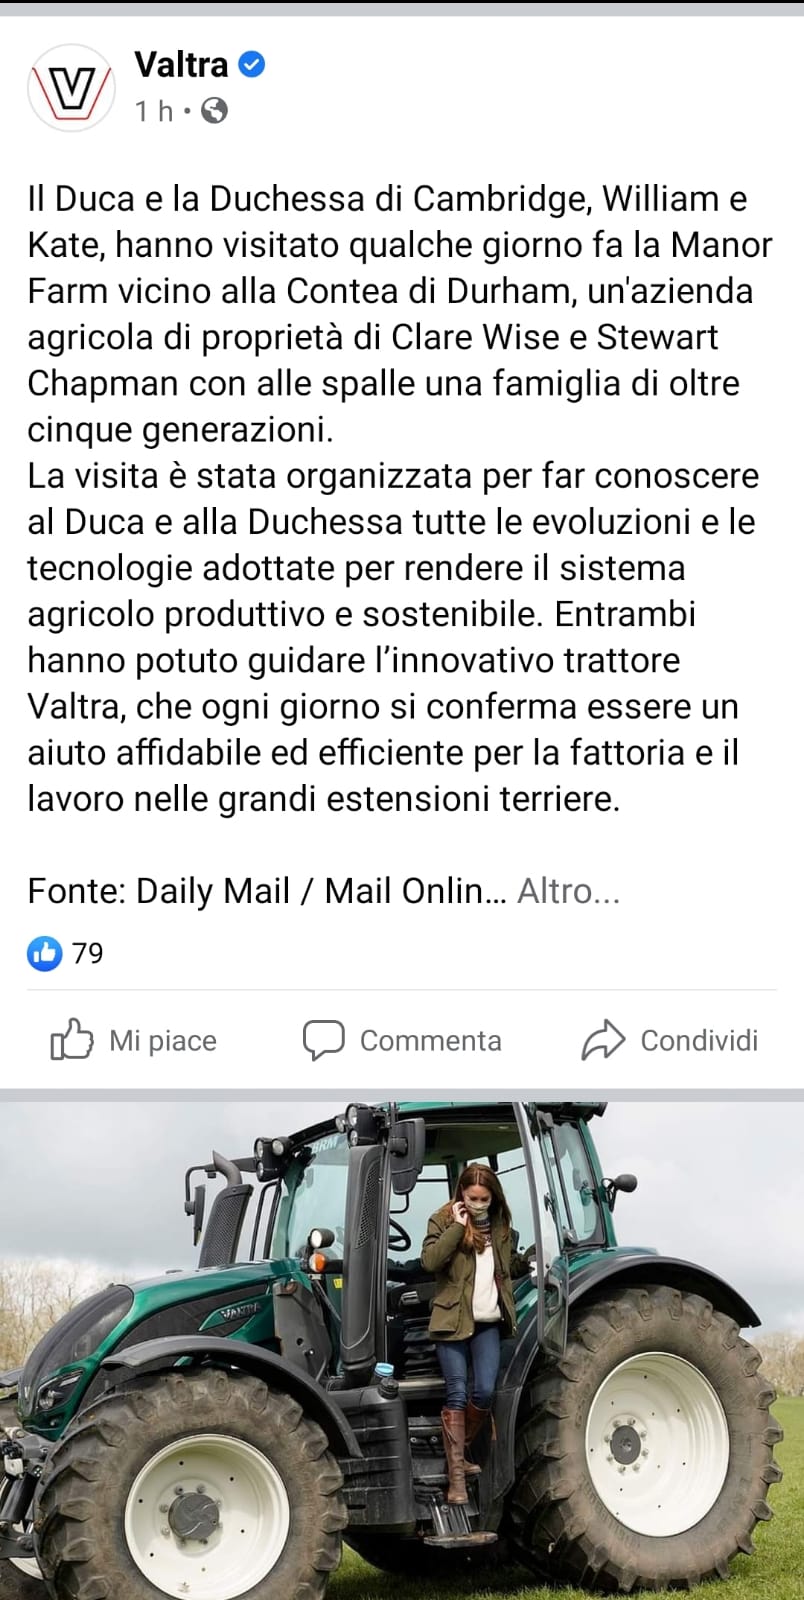The height and width of the screenshot is (1600, 804).
Task: Click the blue verified badge next to Valtra
Action: pyautogui.click(x=252, y=65)
